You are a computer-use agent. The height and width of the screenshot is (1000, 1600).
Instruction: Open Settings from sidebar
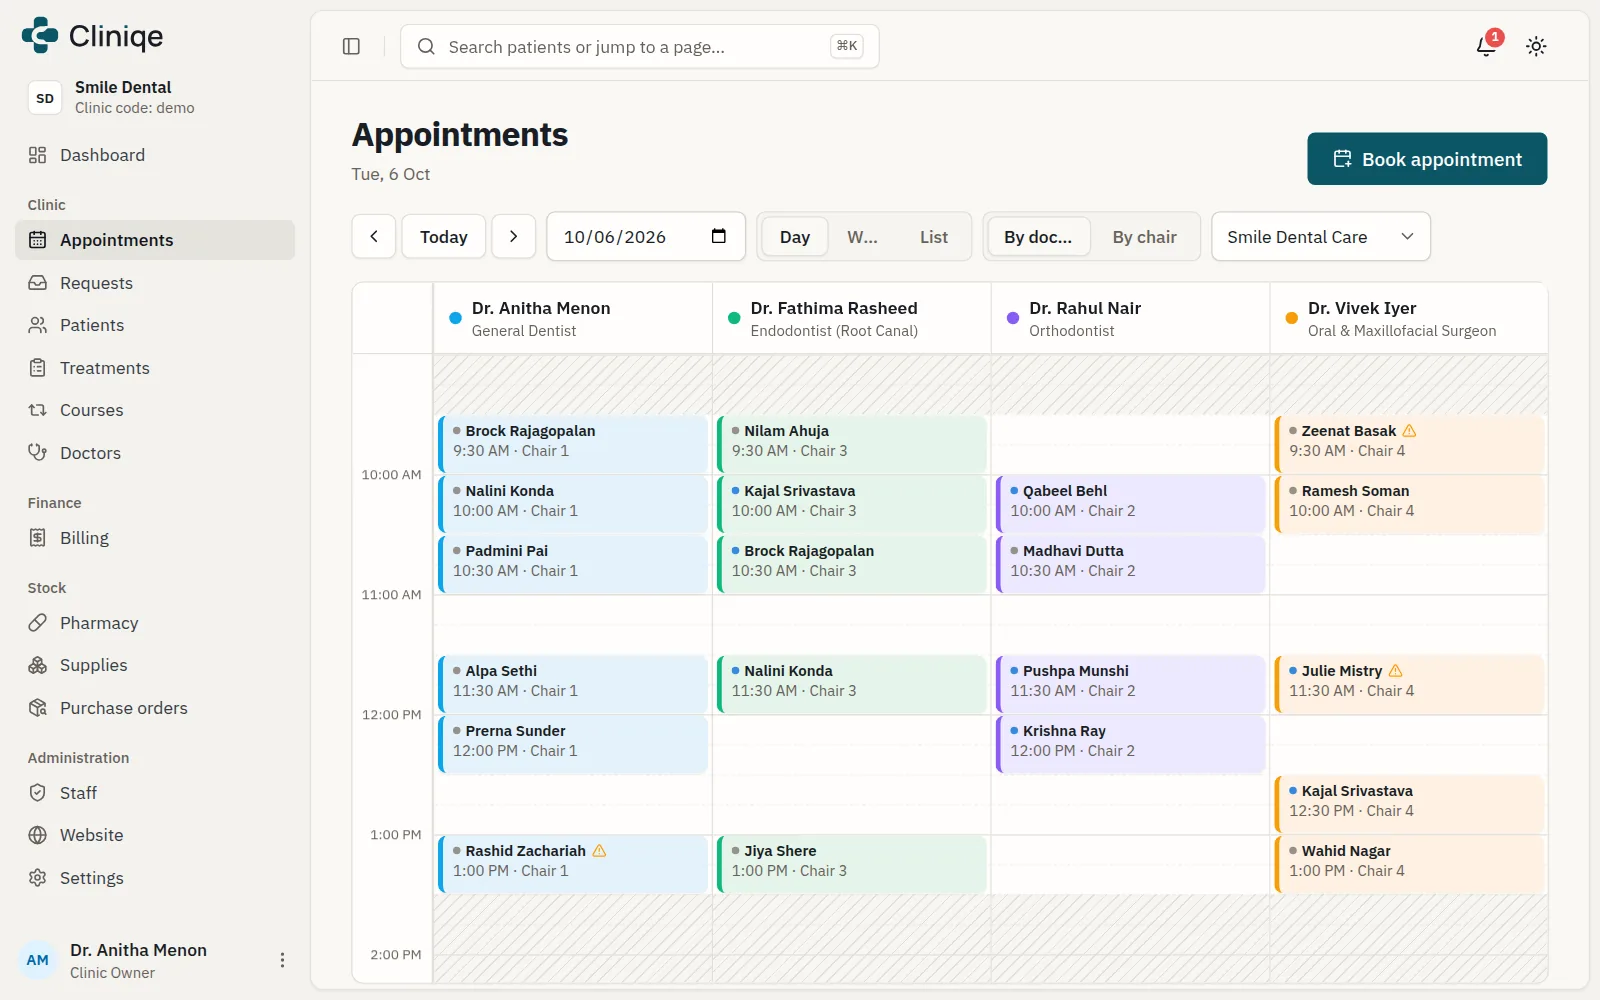coord(155,878)
